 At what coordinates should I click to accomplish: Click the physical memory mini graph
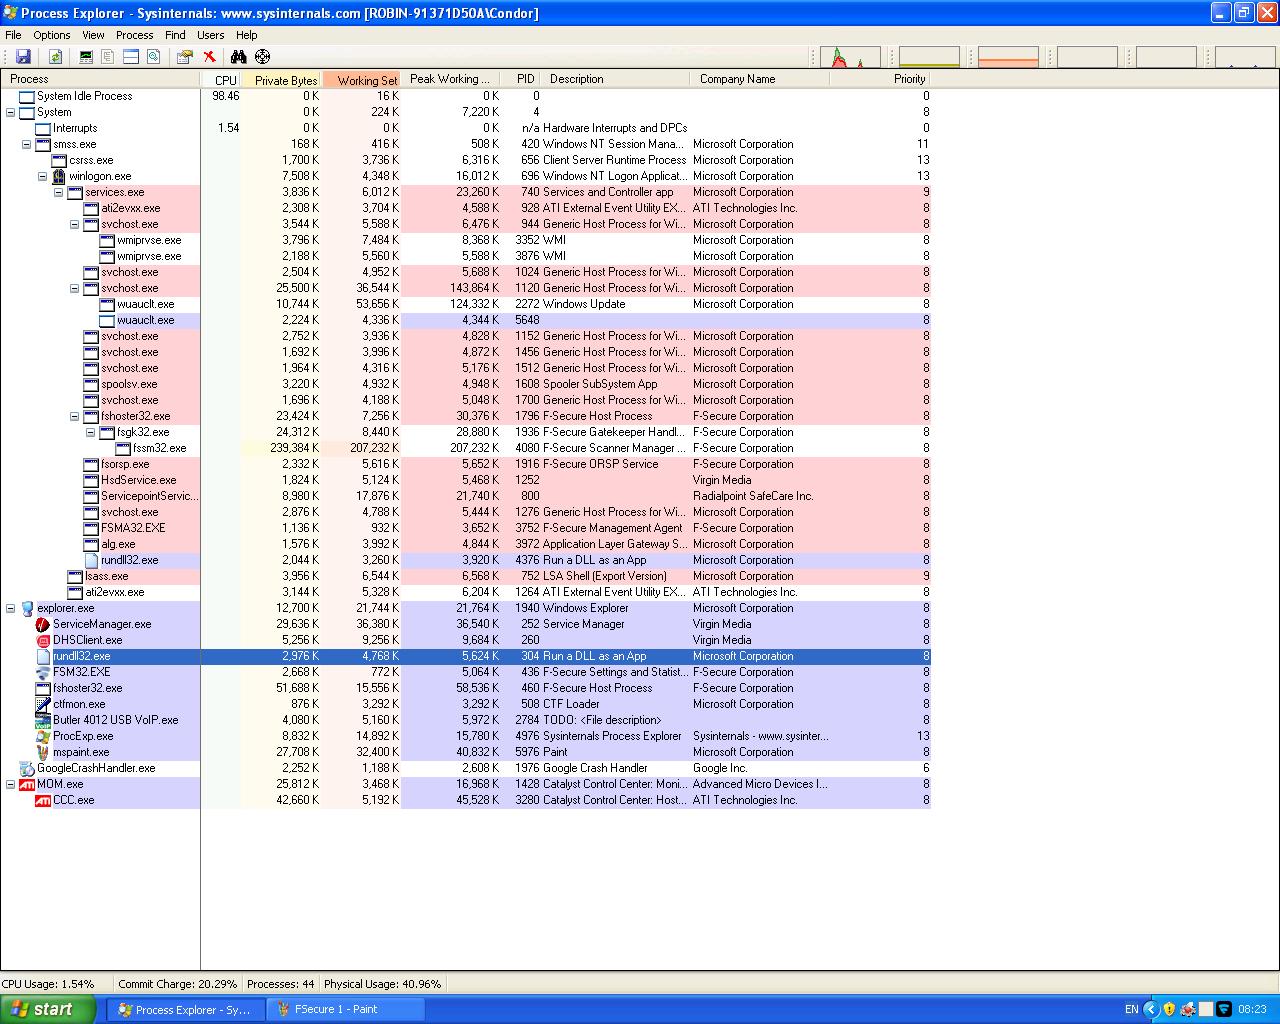tap(1008, 57)
